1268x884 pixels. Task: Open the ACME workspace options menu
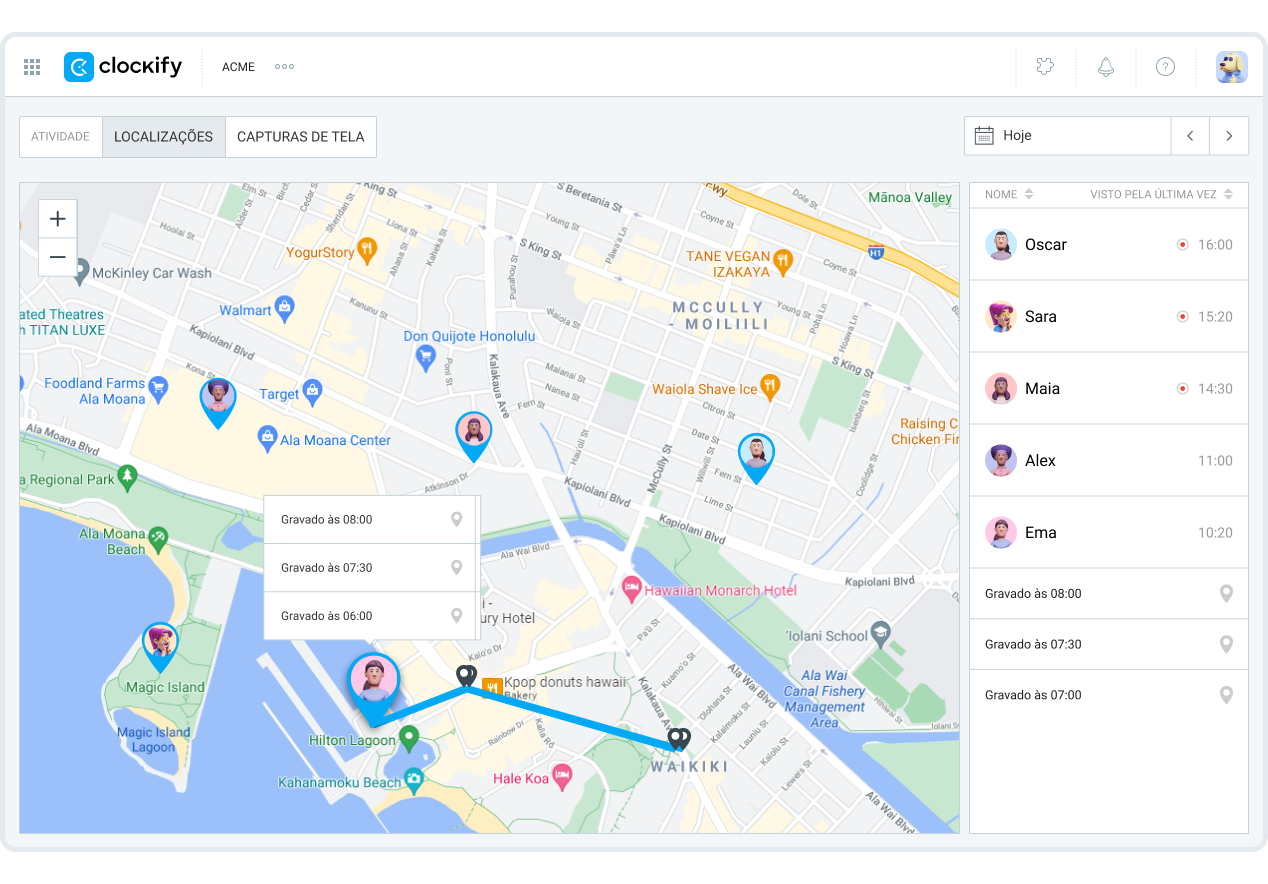point(284,67)
